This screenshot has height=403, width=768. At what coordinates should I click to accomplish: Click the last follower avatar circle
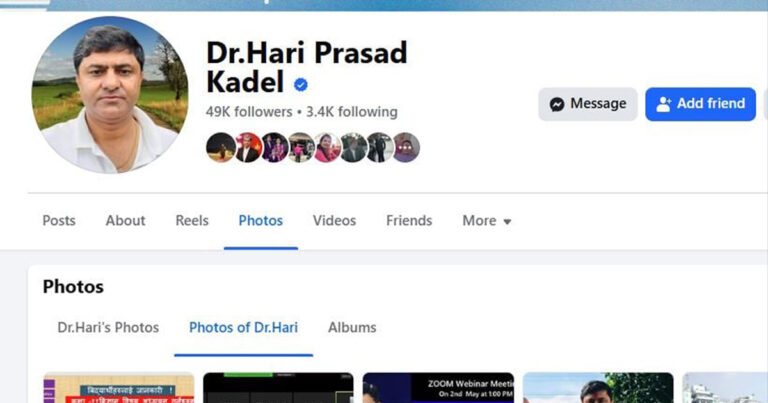click(x=406, y=147)
